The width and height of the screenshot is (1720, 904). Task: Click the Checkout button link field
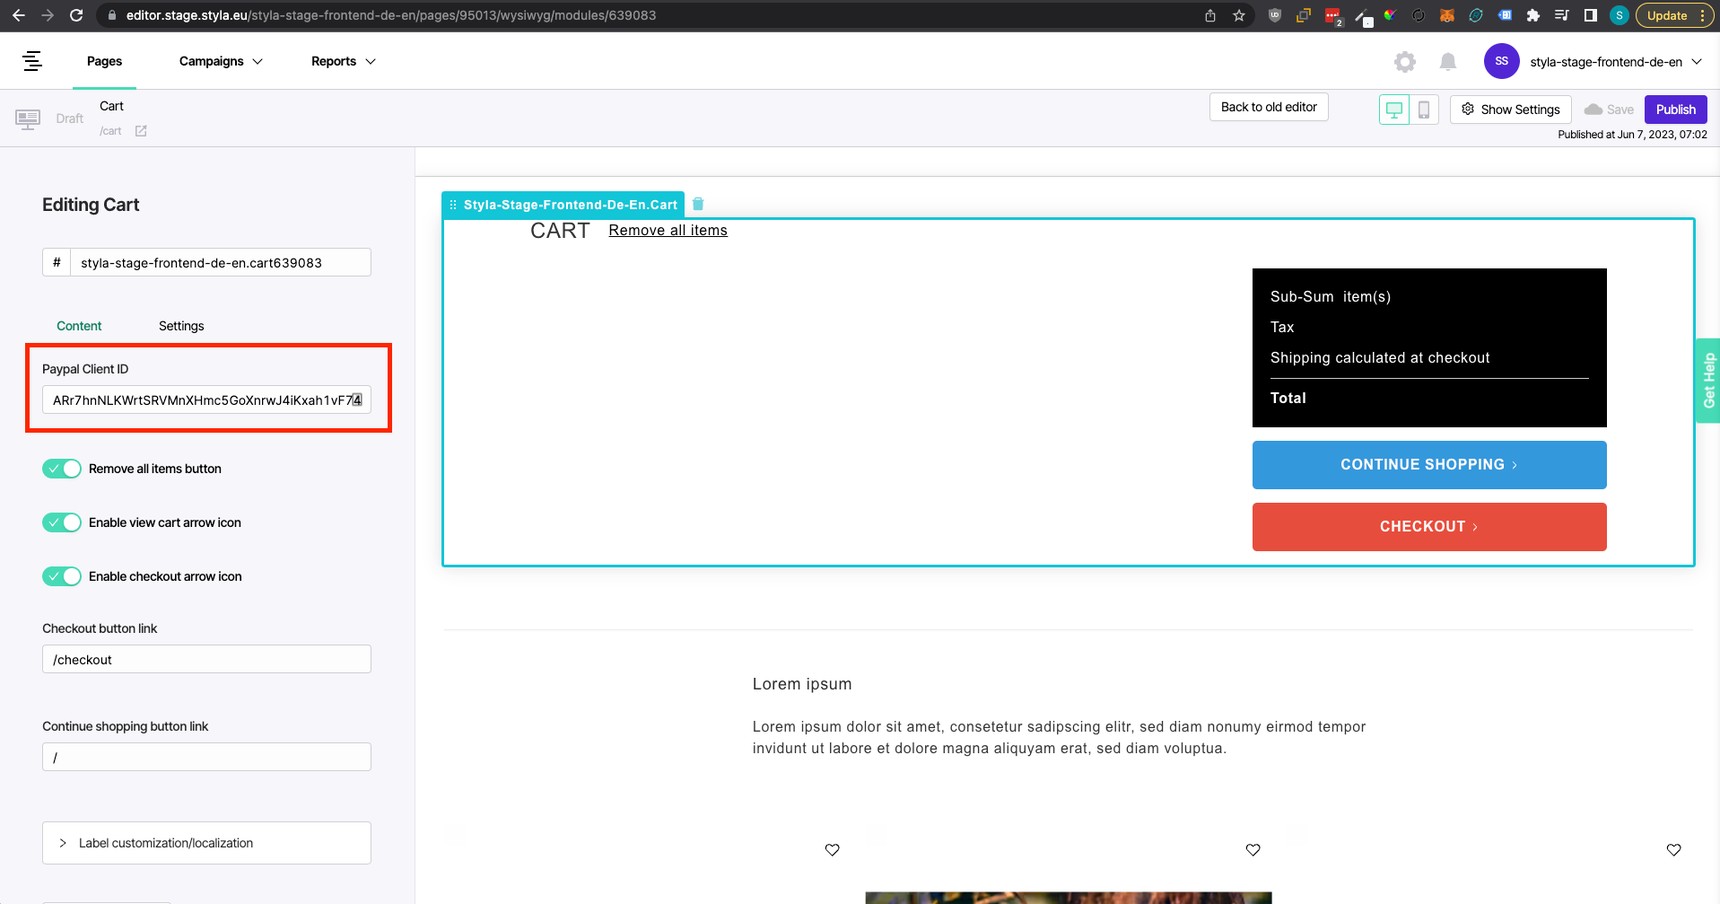(x=206, y=660)
